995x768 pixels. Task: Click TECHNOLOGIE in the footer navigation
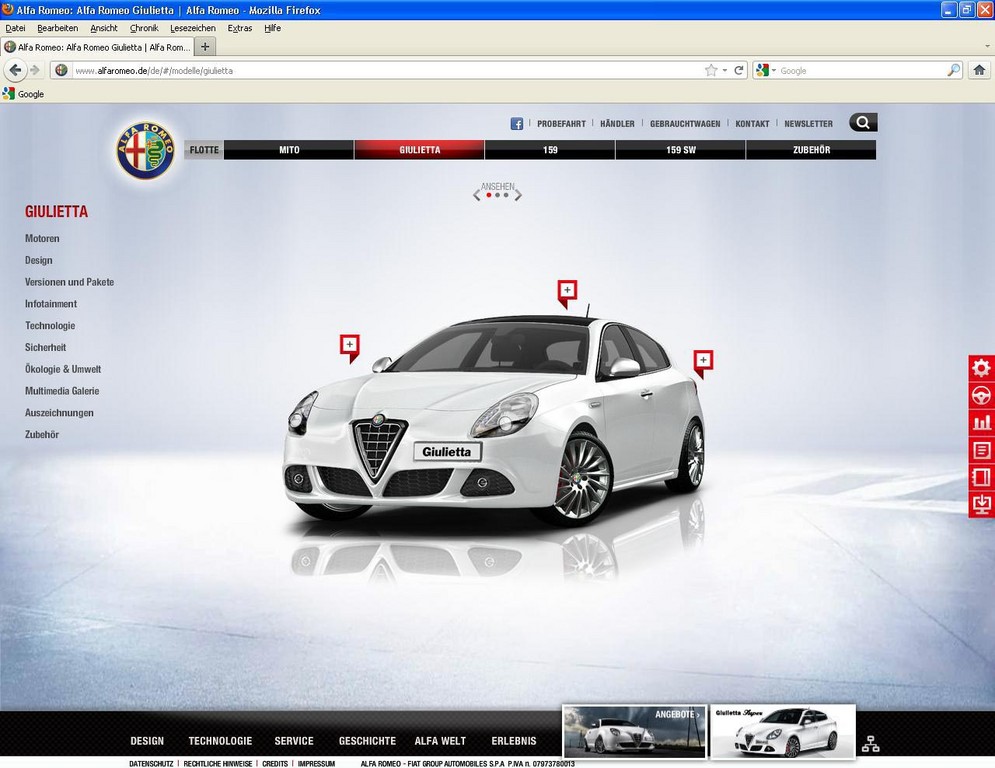click(x=220, y=741)
